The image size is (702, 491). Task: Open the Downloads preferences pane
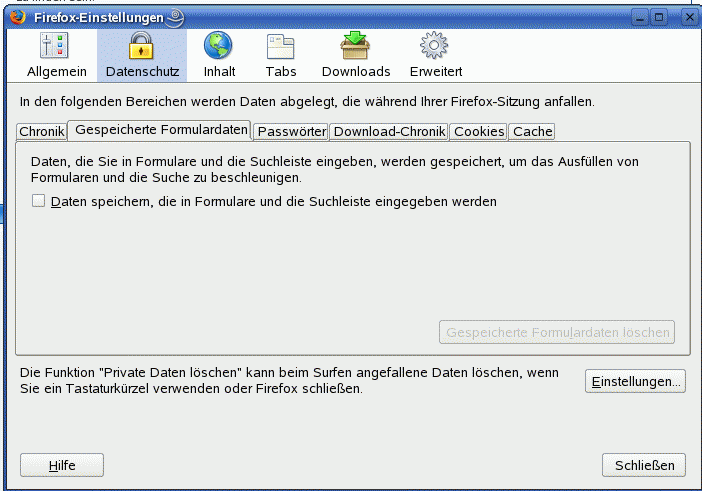coord(356,56)
